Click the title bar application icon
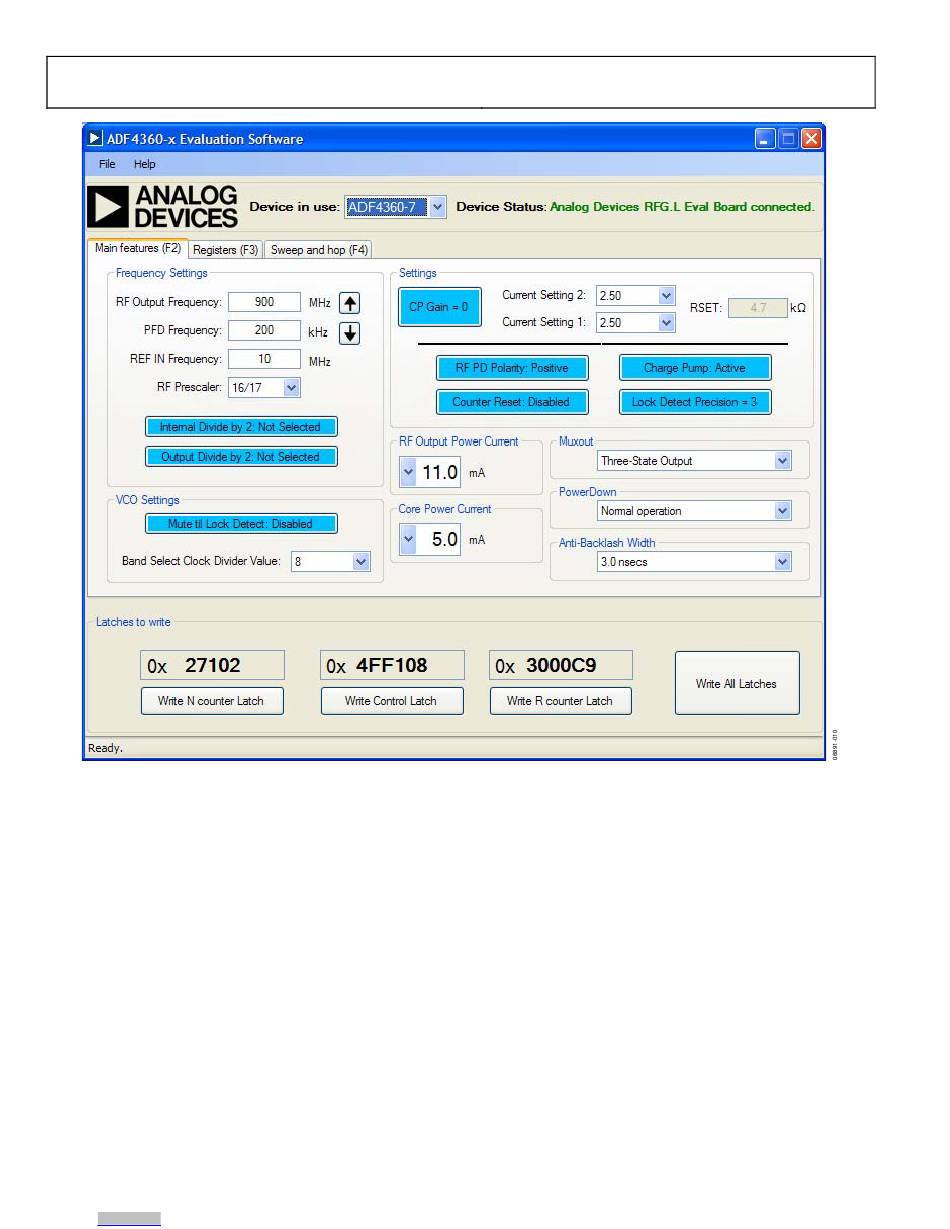 click(x=96, y=138)
